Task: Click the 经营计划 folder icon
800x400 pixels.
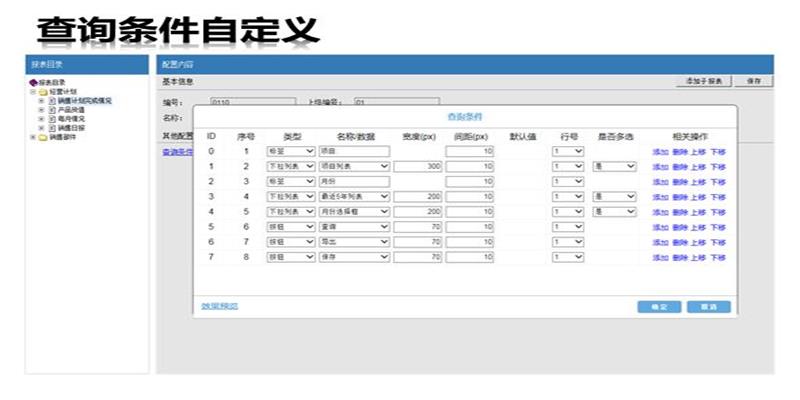Action: pos(44,91)
